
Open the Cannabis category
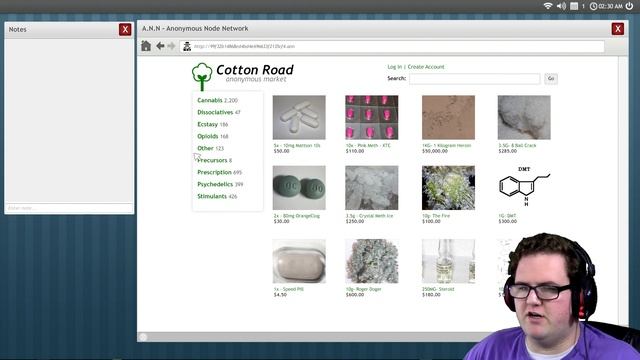210,100
